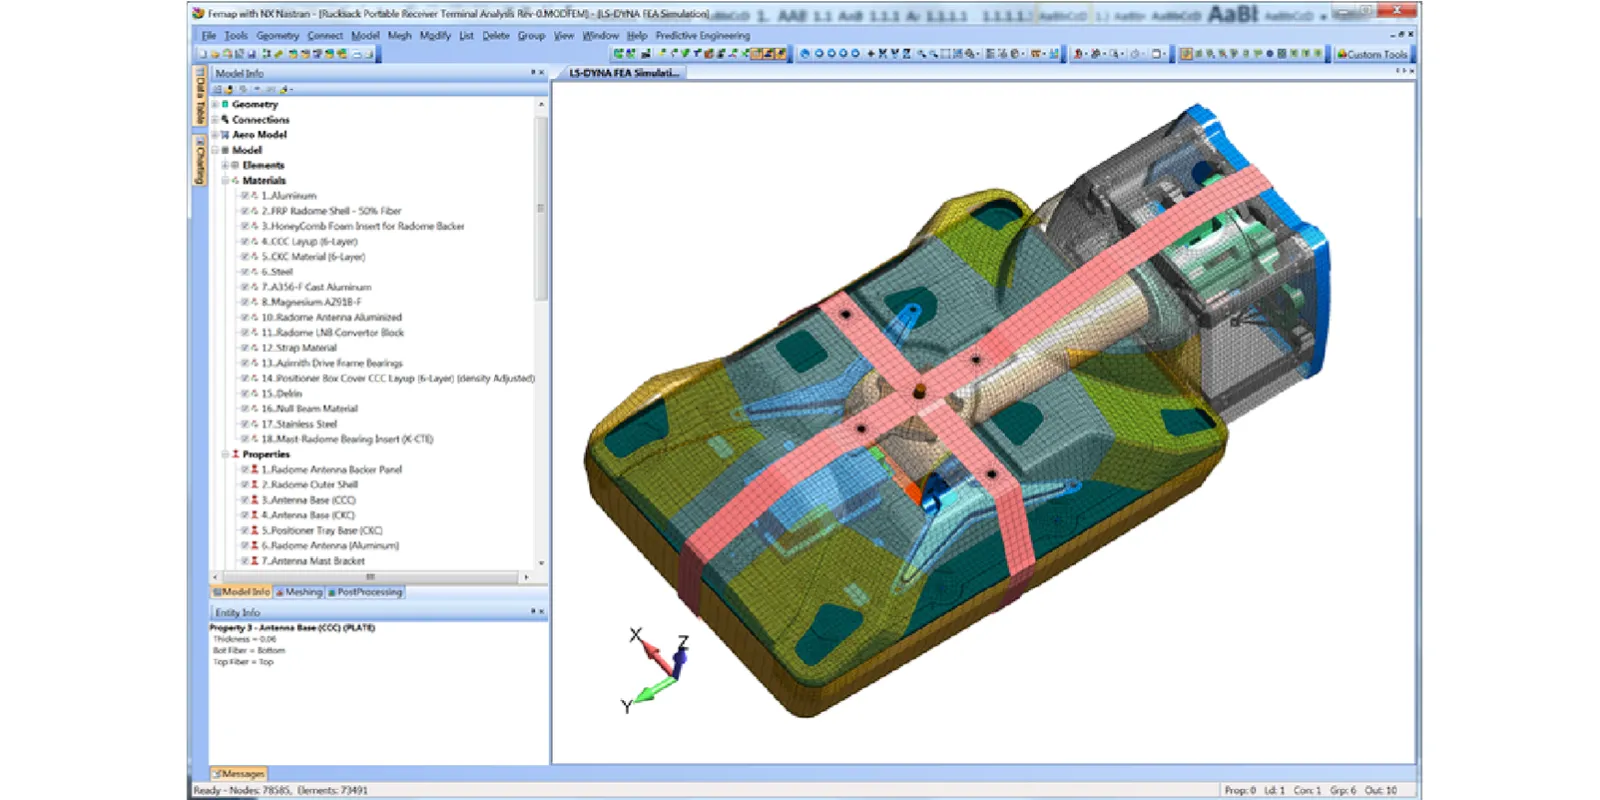Screen dimensions: 1600x800
Task: Toggle checkbox for material 6..Steel
Action: tap(245, 272)
